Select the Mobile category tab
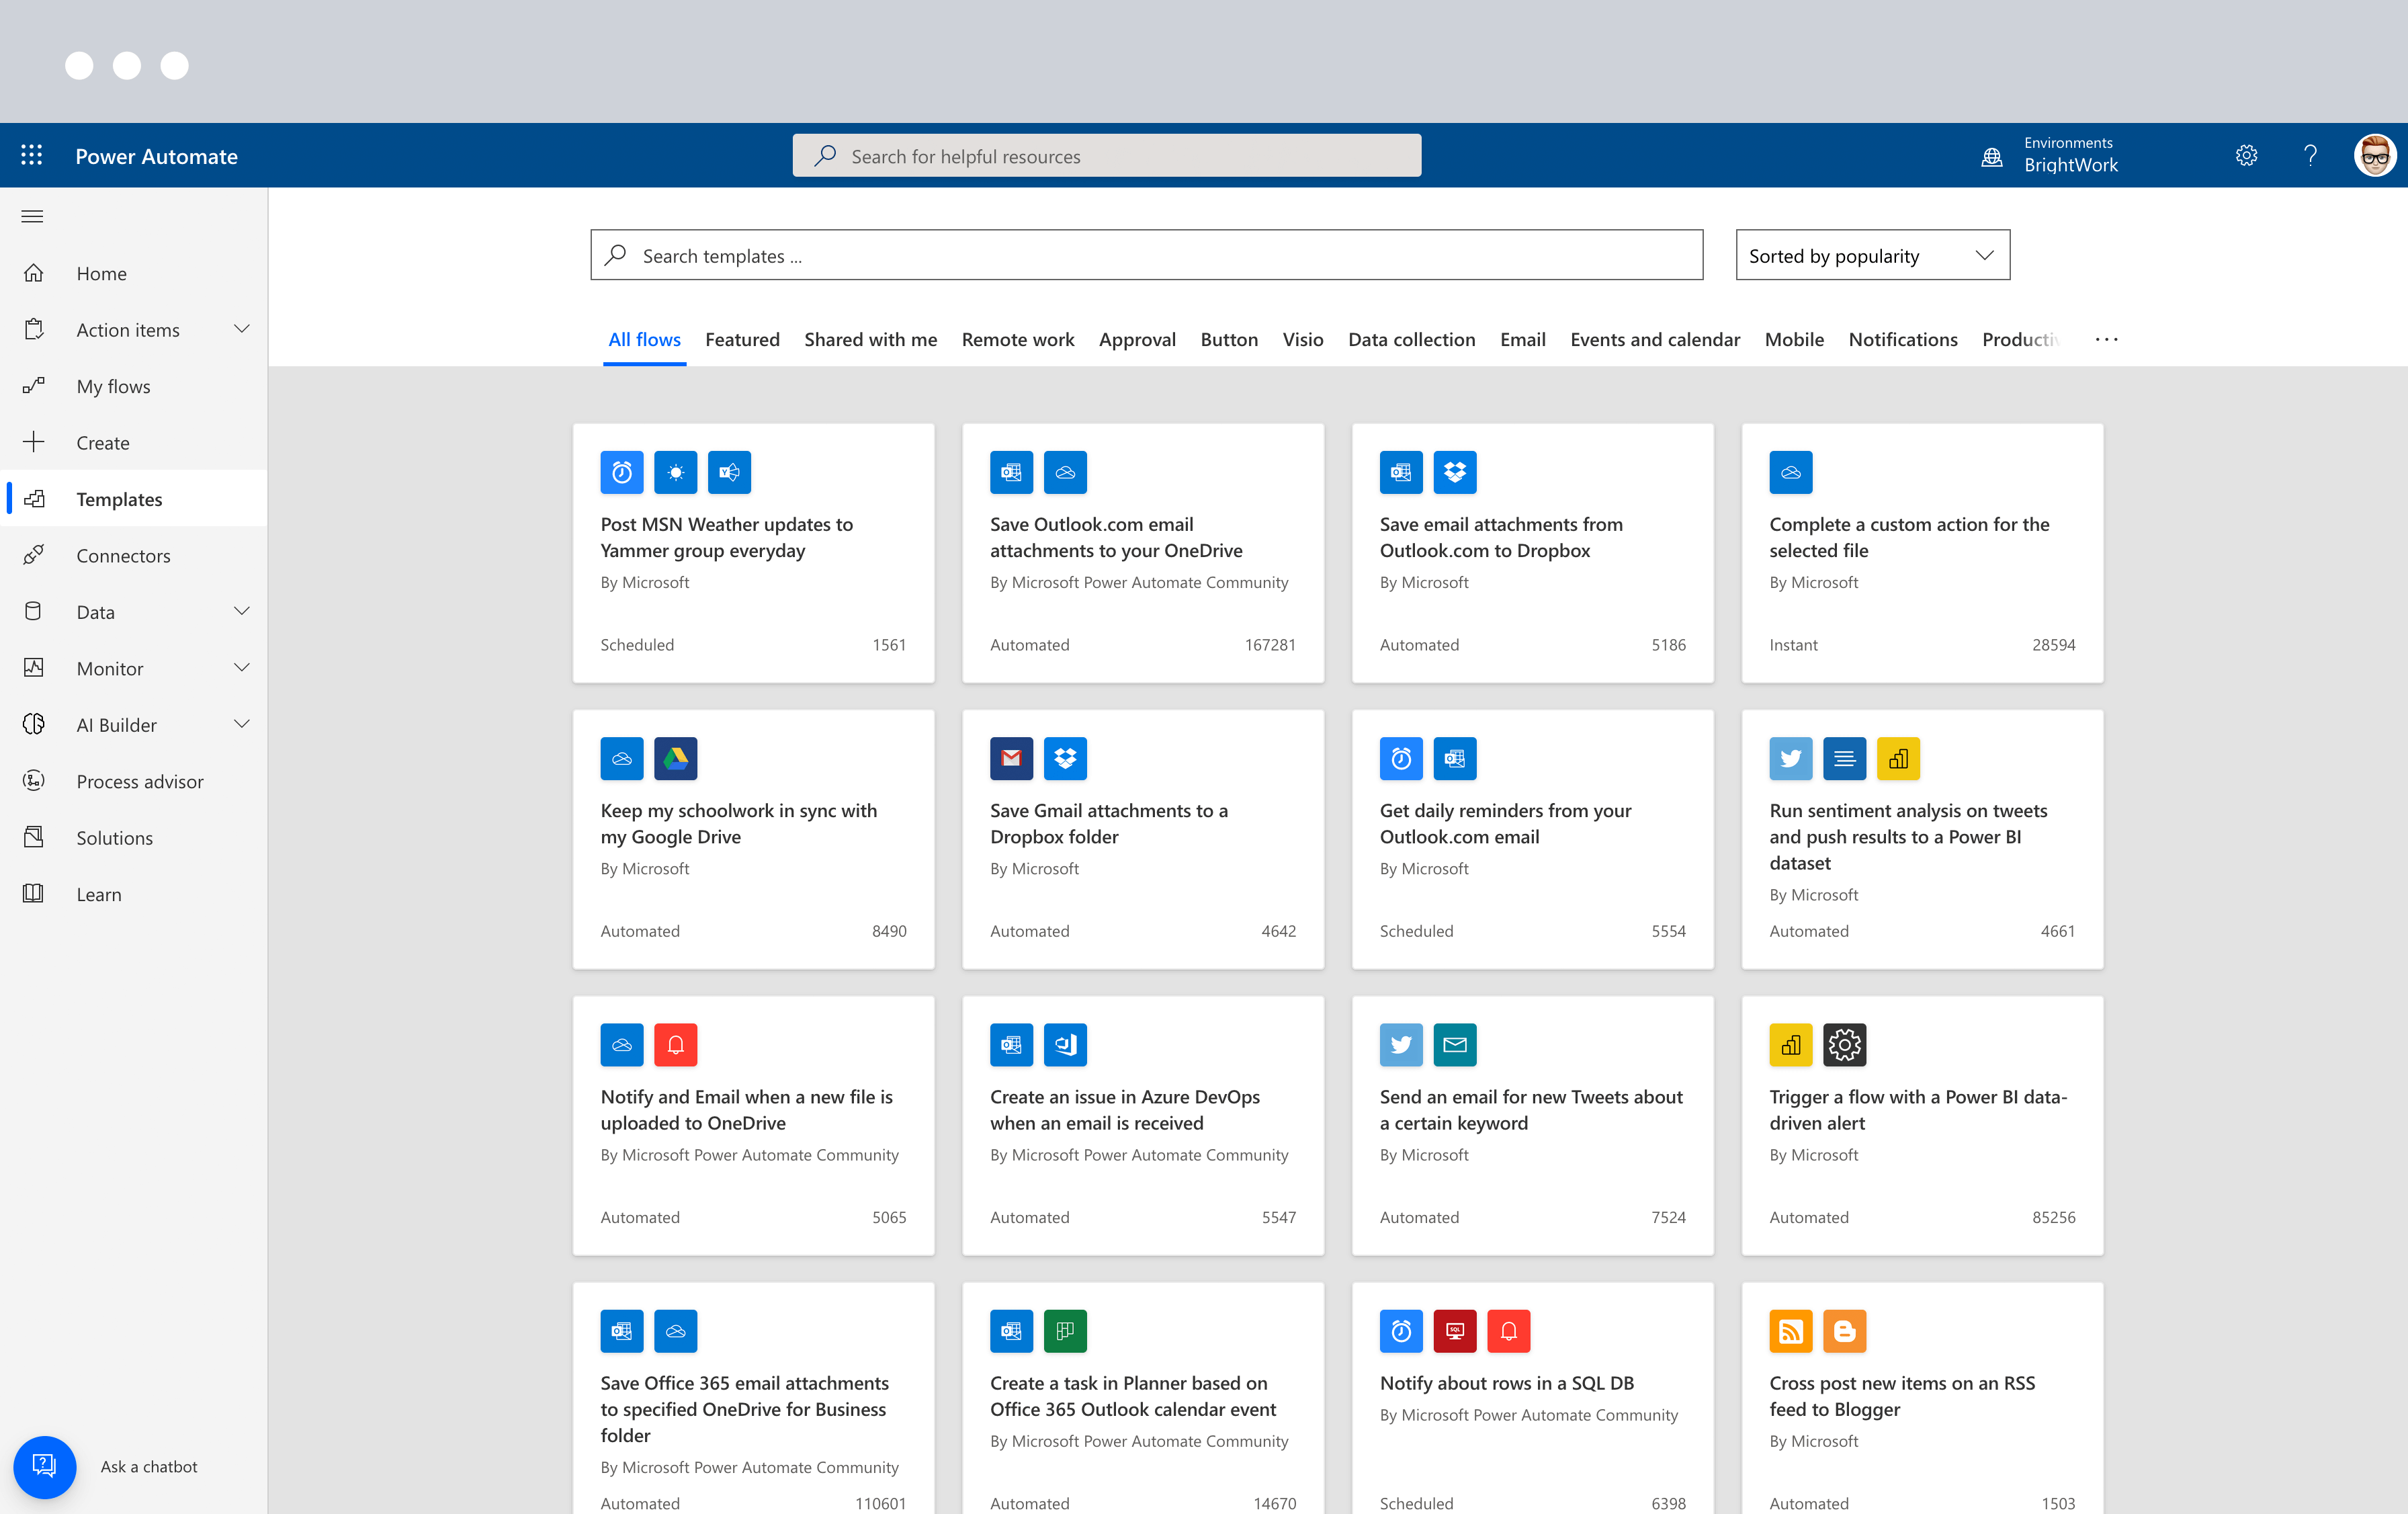This screenshot has height=1514, width=2408. pyautogui.click(x=1793, y=339)
